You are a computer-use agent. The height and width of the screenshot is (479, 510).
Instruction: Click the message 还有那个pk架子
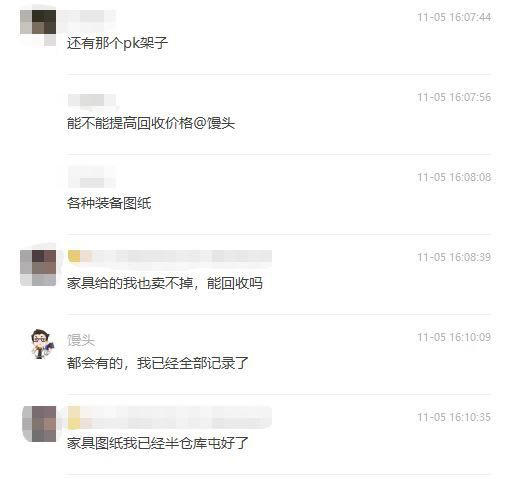pos(117,43)
